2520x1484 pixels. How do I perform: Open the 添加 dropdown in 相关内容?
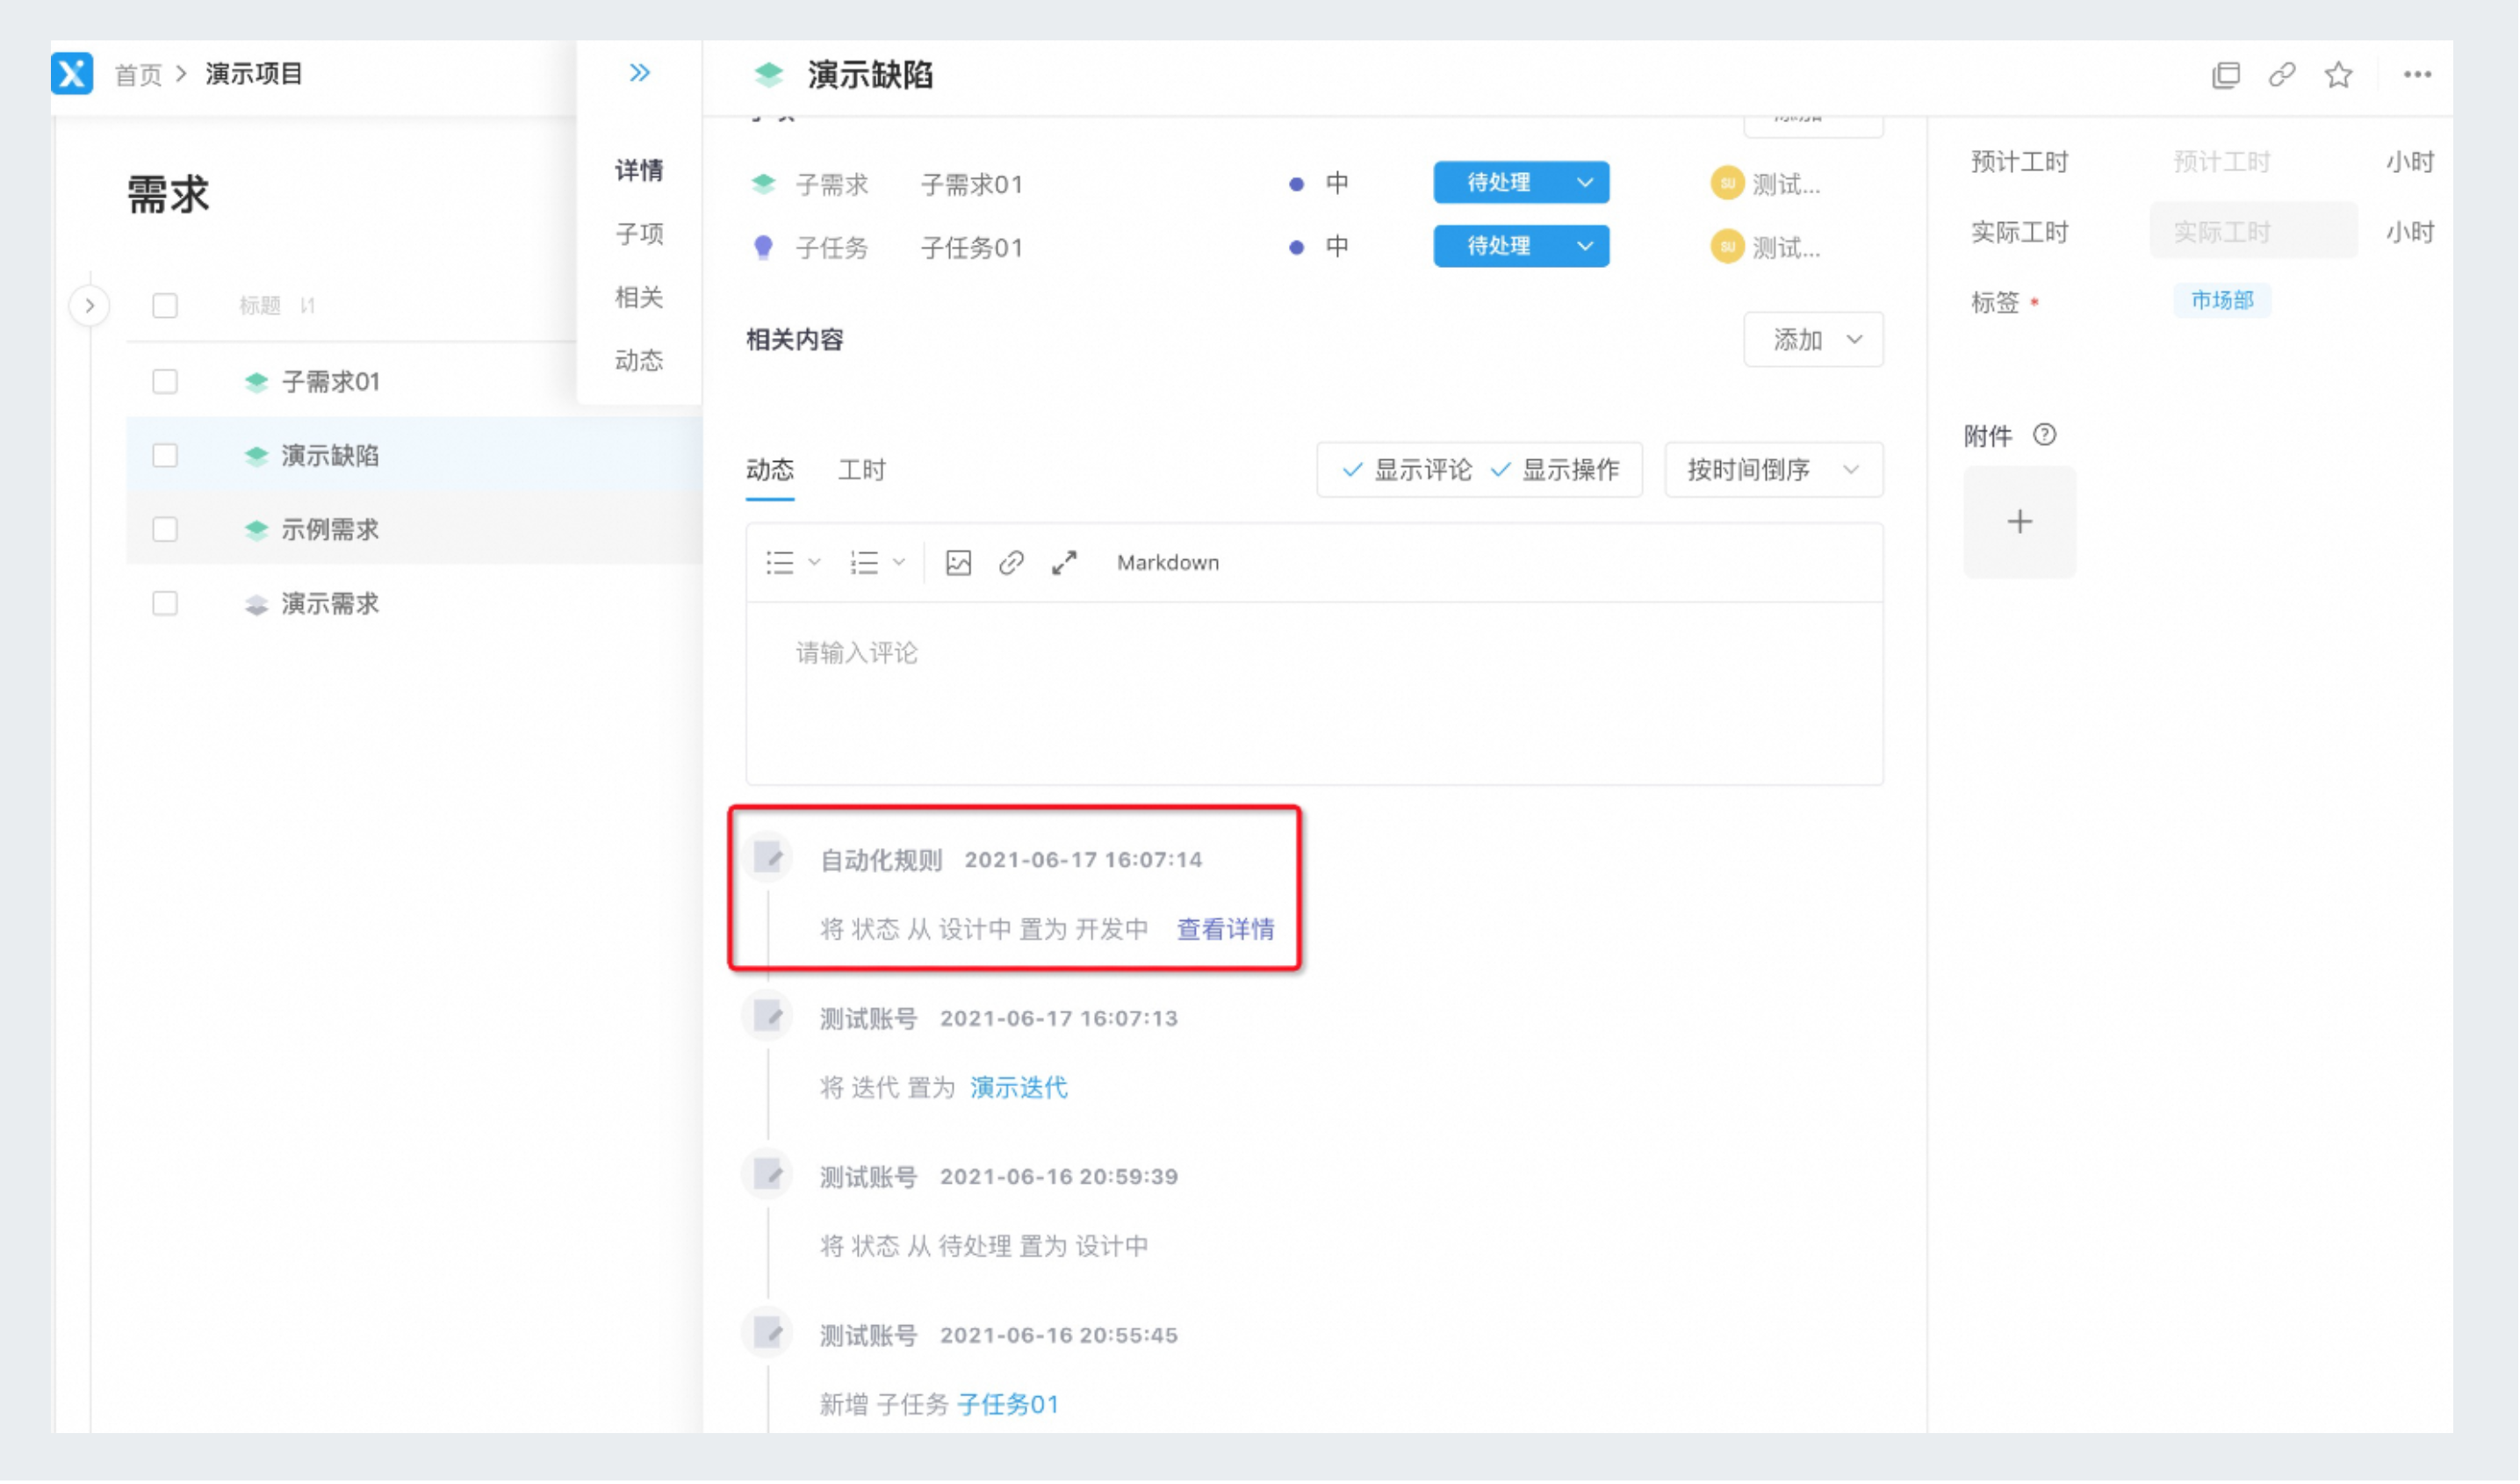pyautogui.click(x=1814, y=340)
